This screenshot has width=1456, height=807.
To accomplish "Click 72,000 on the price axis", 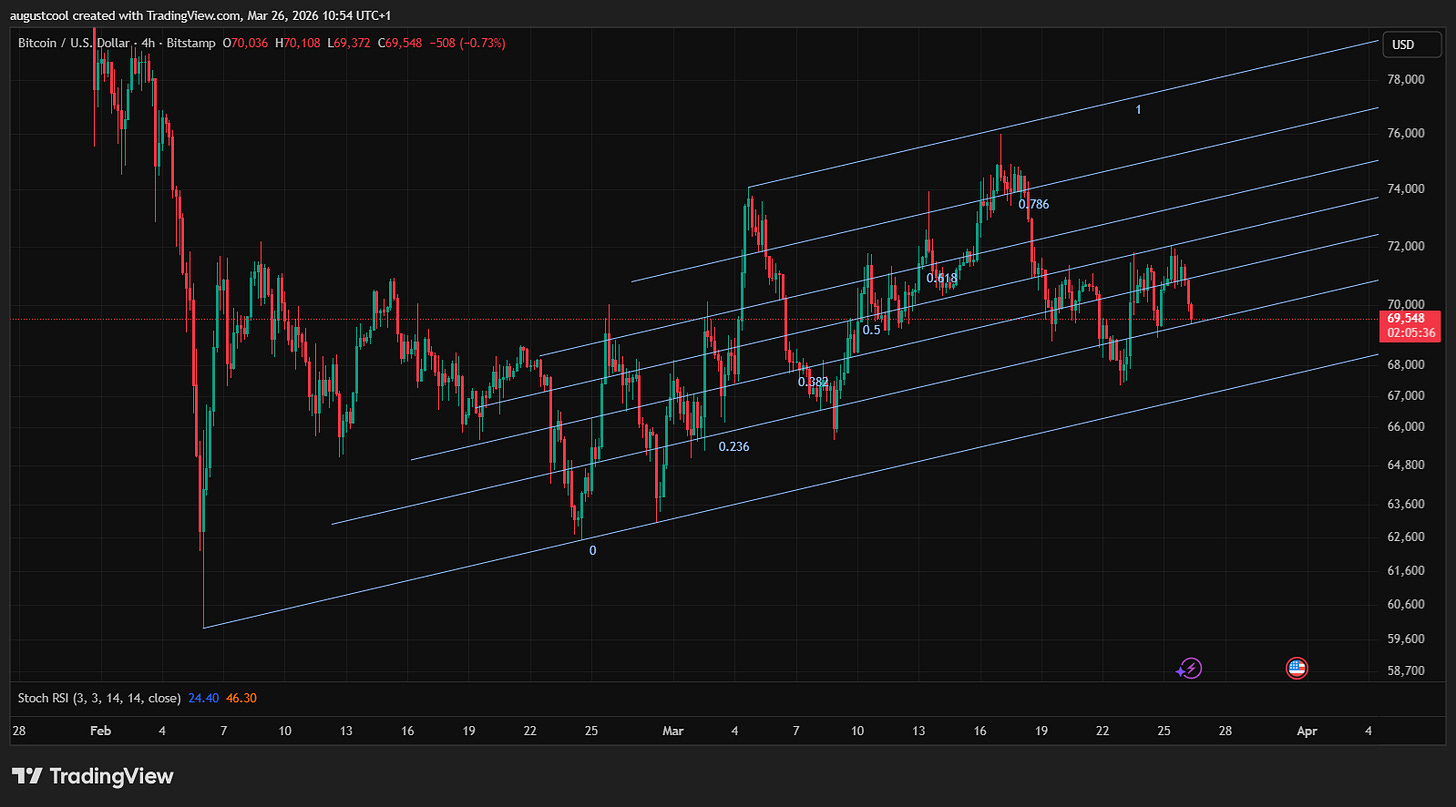I will 1407,246.
